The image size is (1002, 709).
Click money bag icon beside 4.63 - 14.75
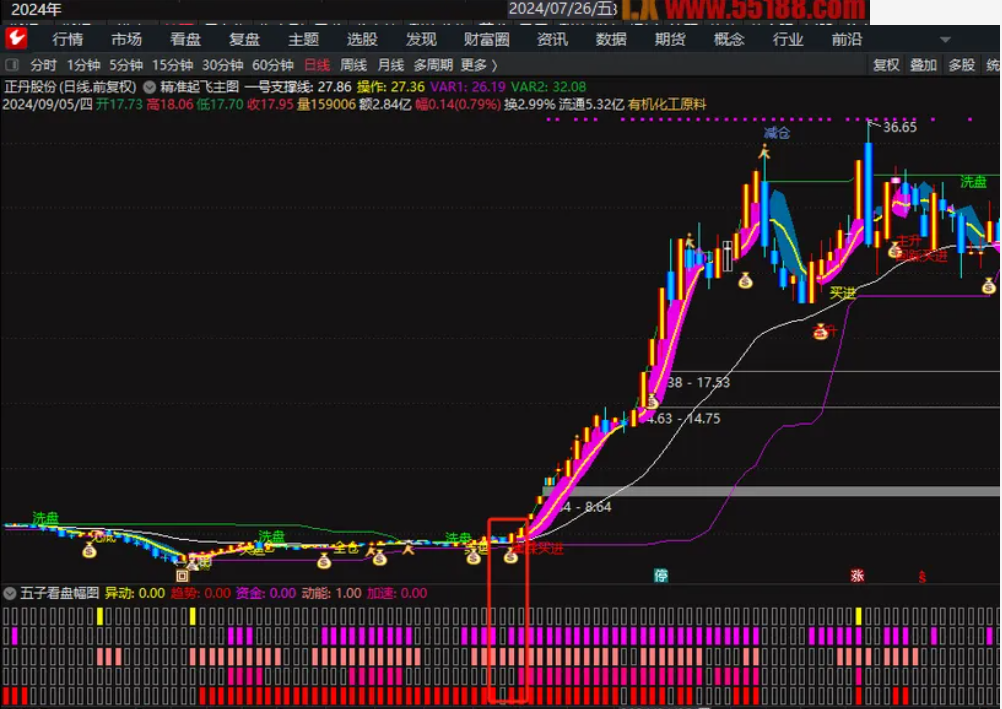point(651,402)
